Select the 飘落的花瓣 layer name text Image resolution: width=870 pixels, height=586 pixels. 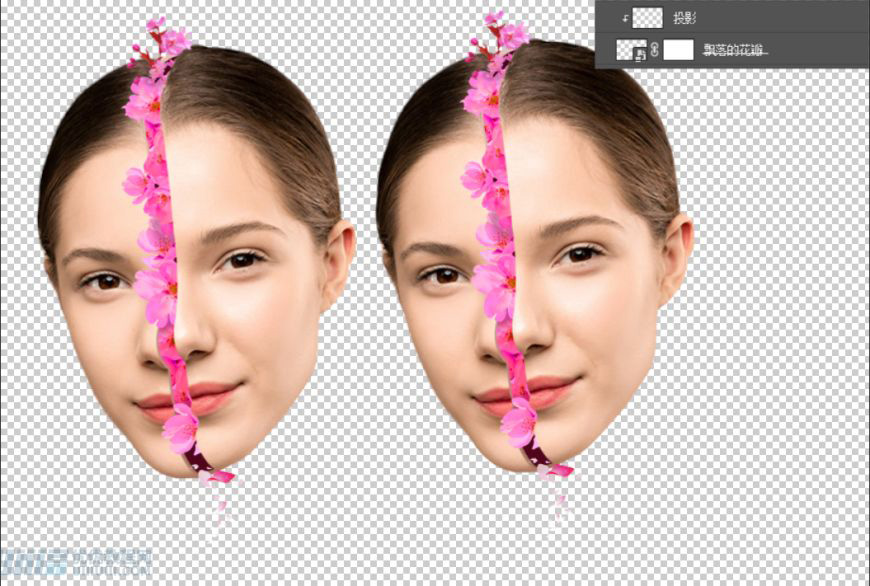click(x=733, y=49)
